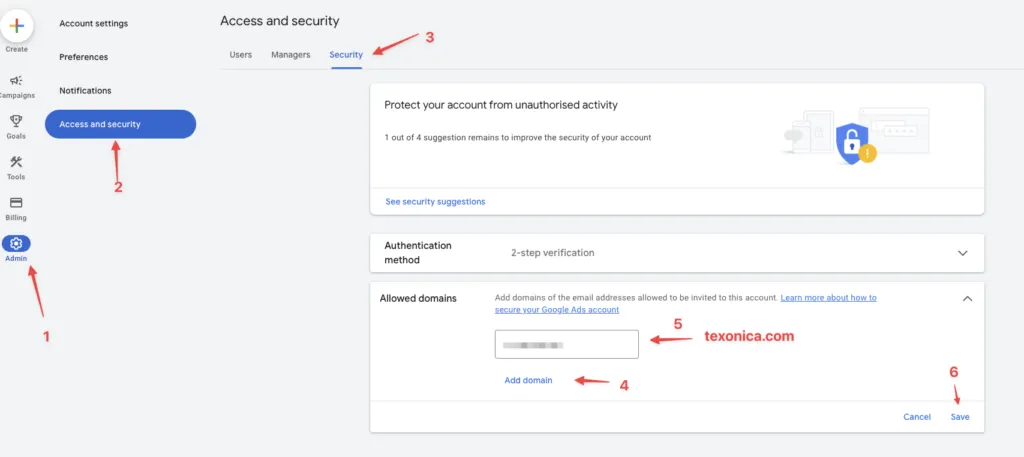Click the Cancel button
This screenshot has width=1024, height=457.
coord(917,417)
